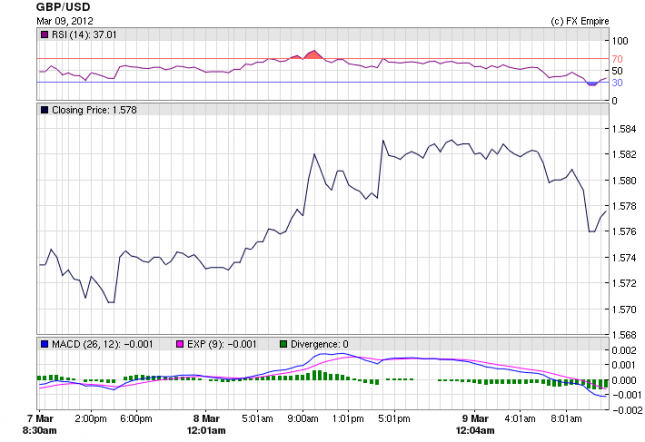The height and width of the screenshot is (442, 645).
Task: Click the blue RSI oversold dip below 30
Action: point(592,84)
